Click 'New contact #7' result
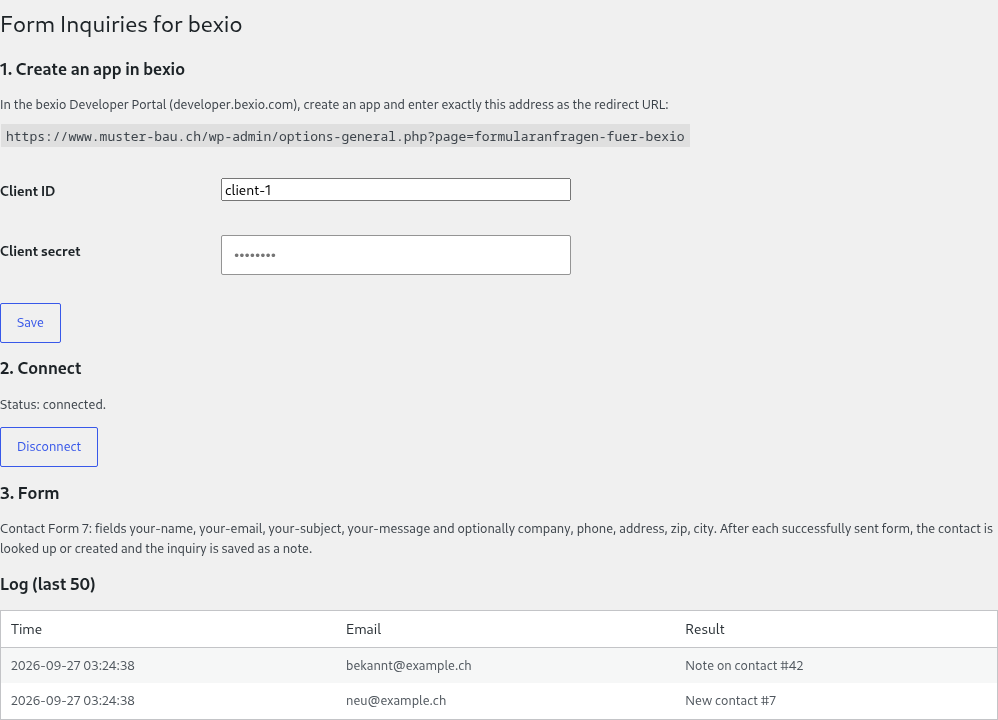 (x=731, y=700)
